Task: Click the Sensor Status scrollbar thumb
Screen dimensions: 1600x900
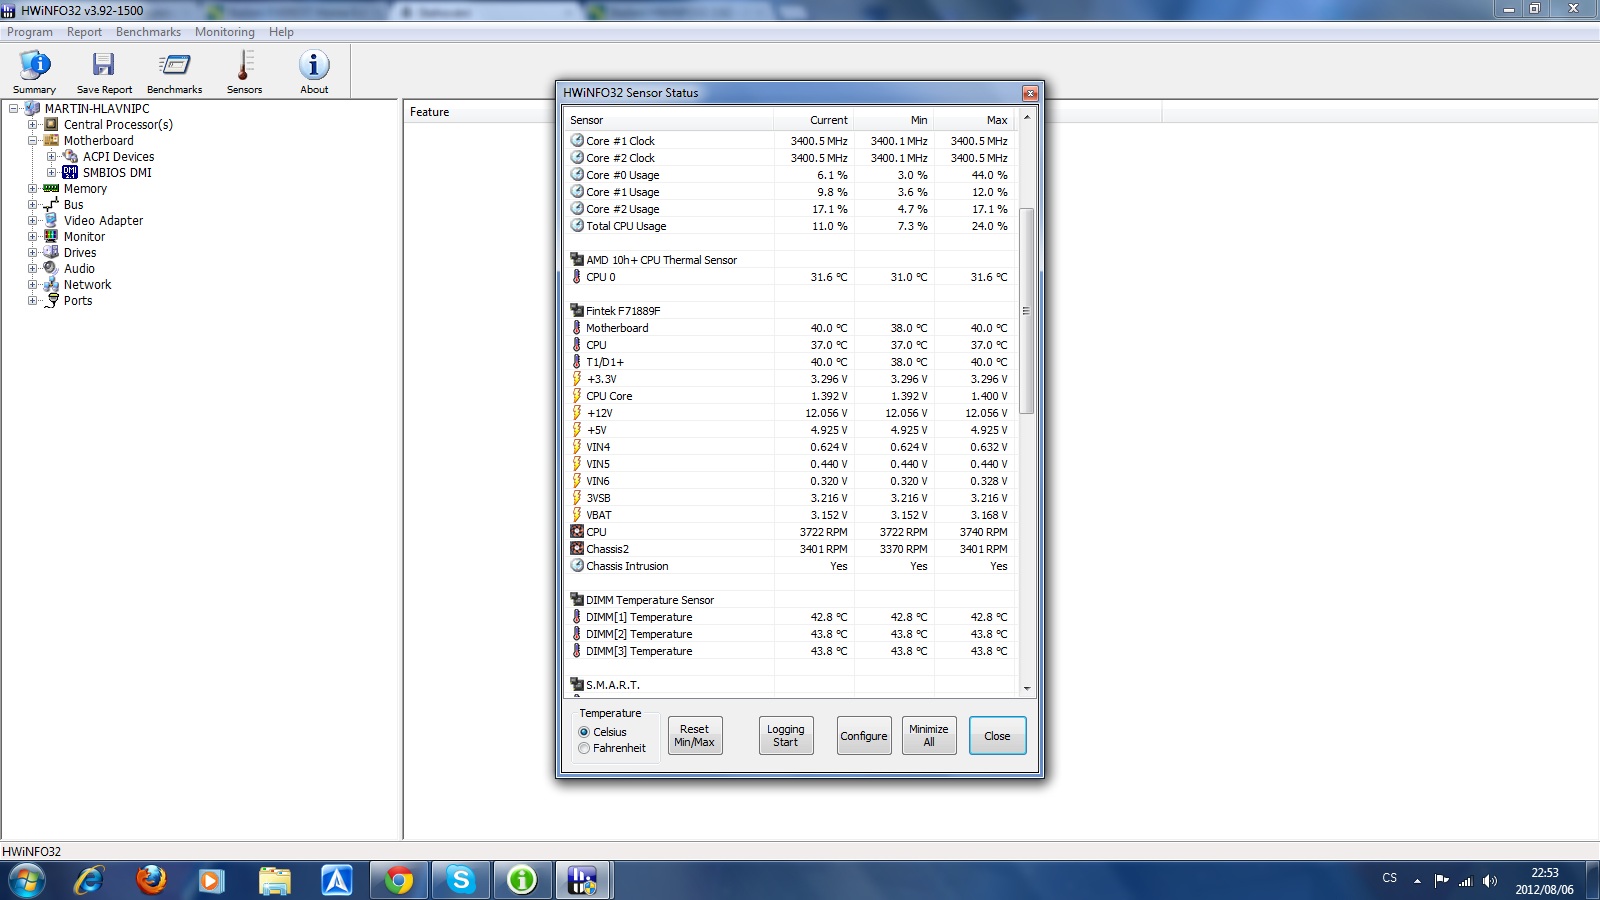Action: pos(1026,310)
